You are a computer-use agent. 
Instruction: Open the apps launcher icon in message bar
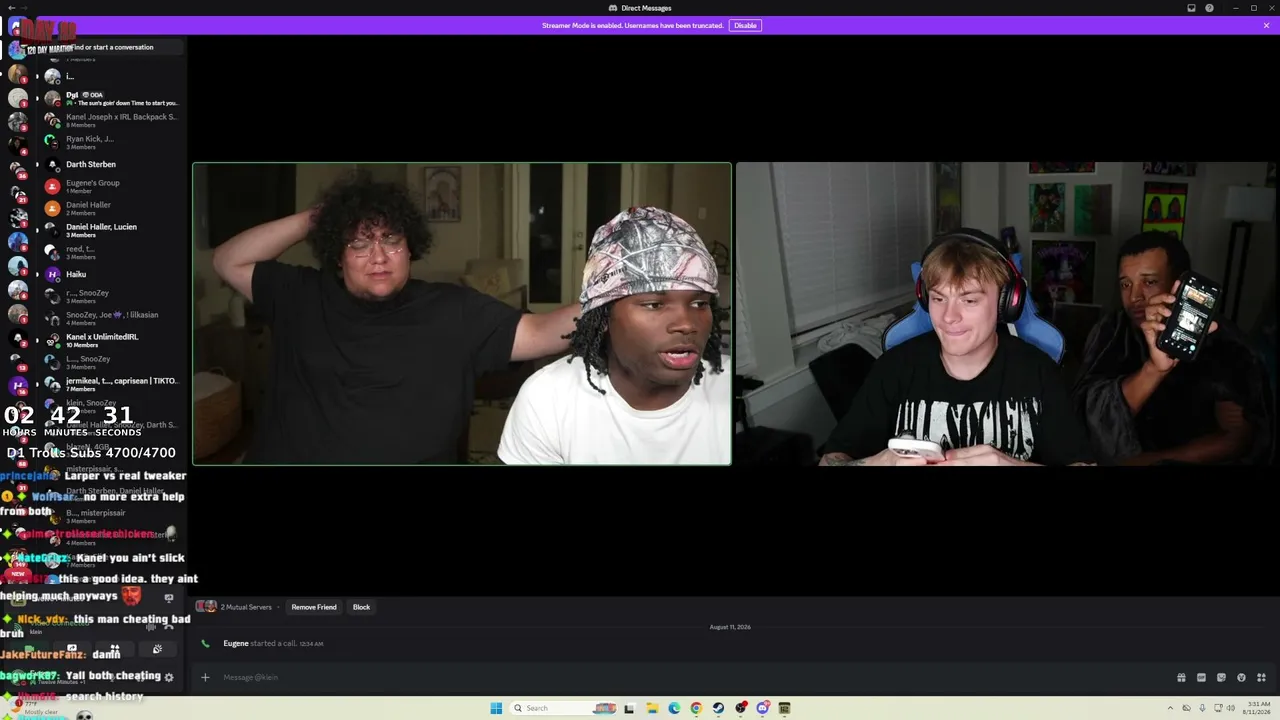point(1261,677)
